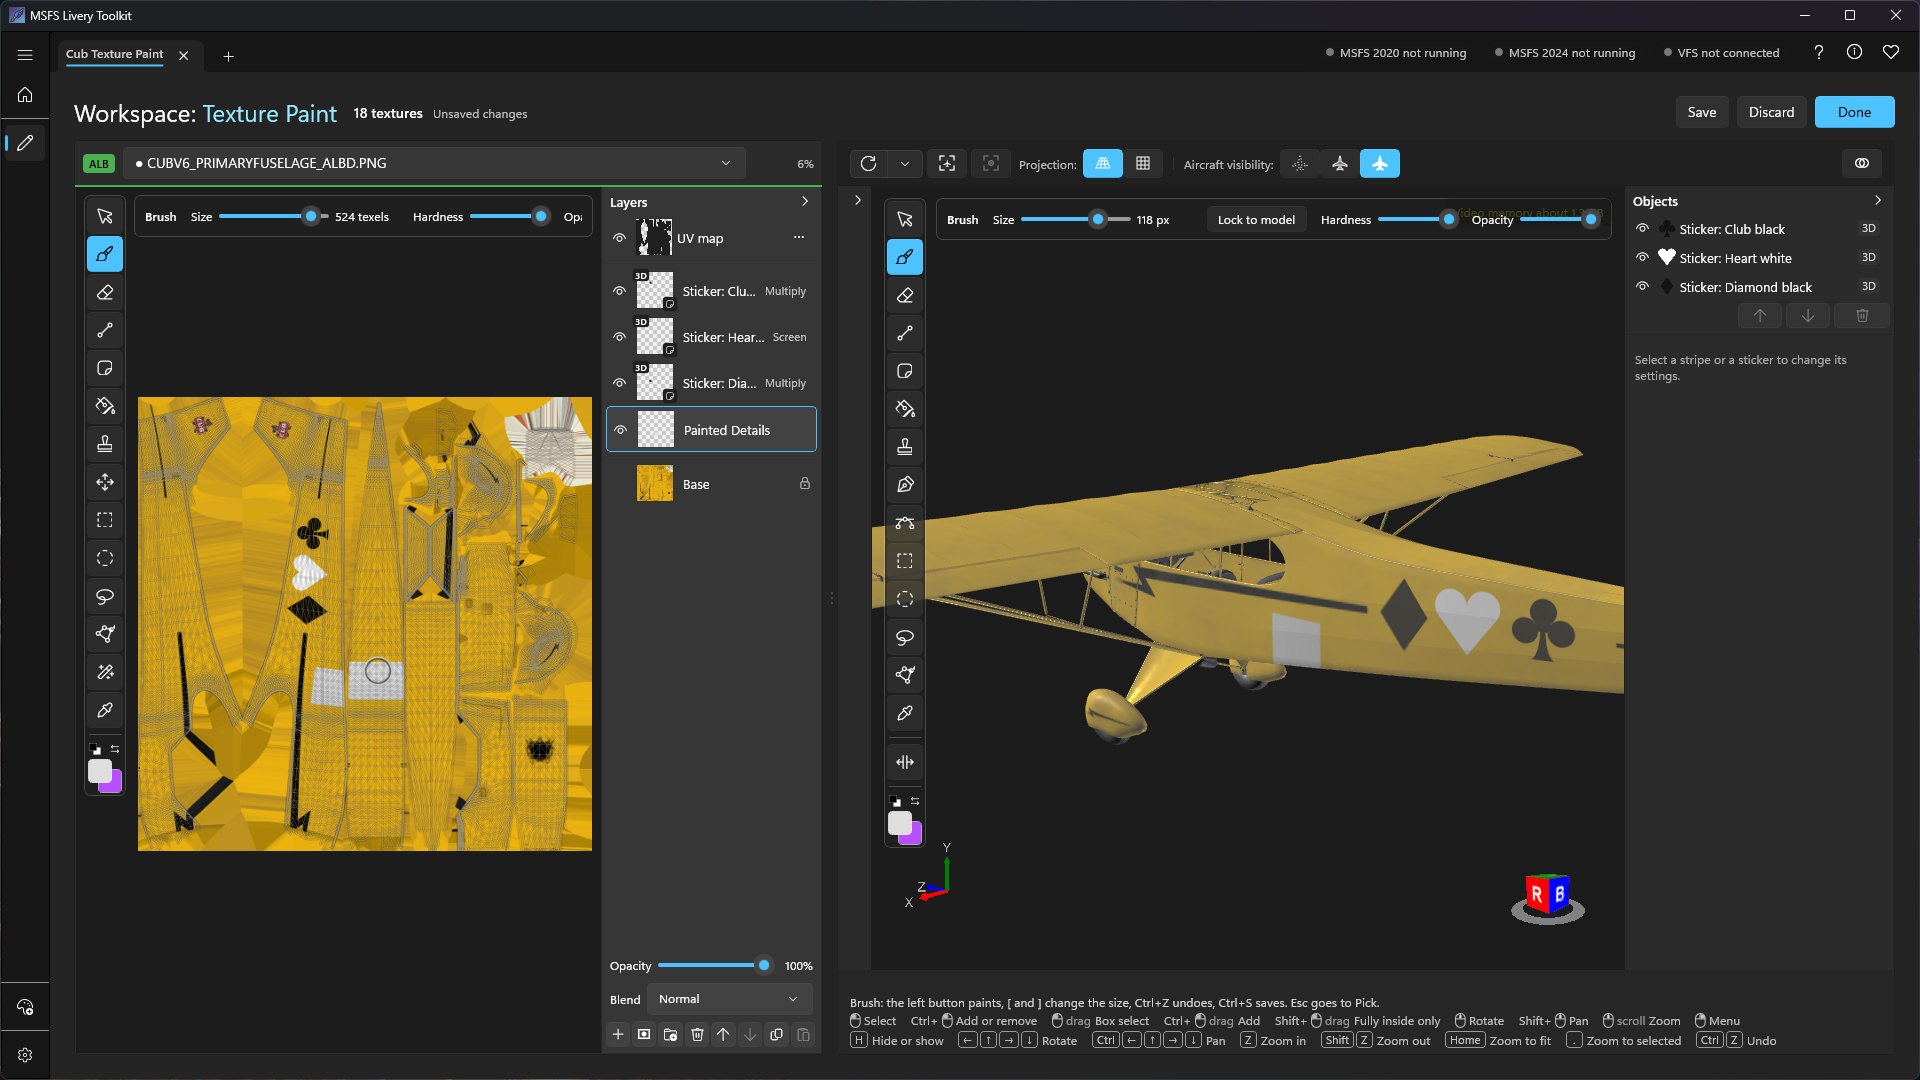Choose the Sticker tool in the 2D toolbar

pos(105,369)
